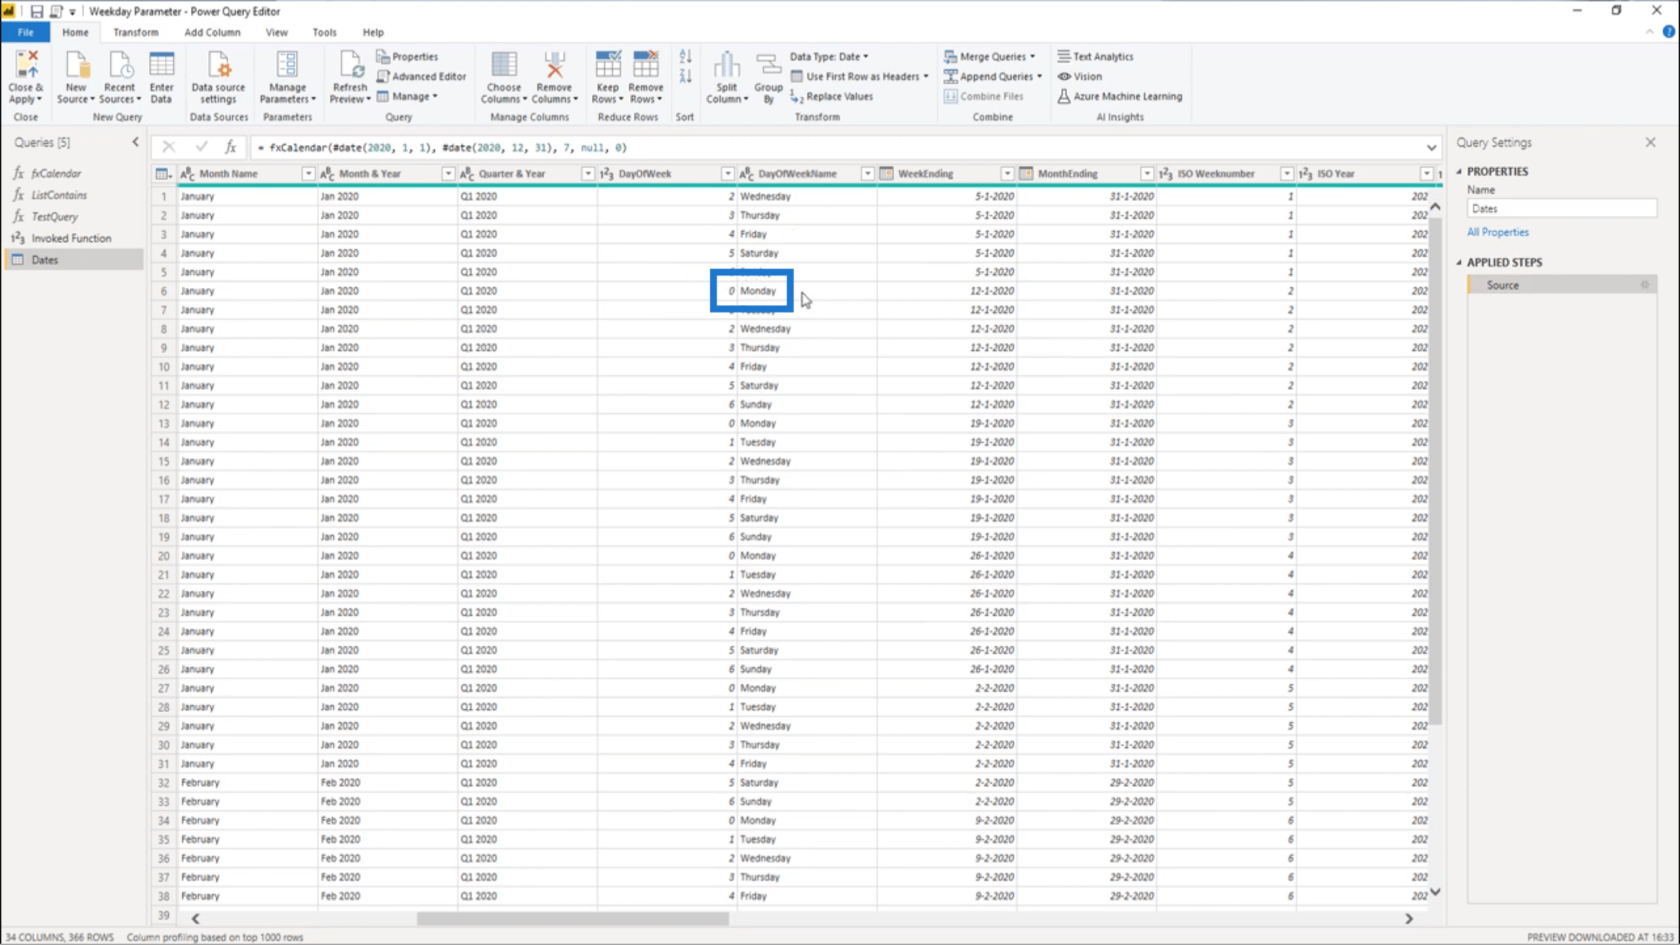Open the MonthEnding column filter dropdown
This screenshot has width=1680, height=945.
(1147, 174)
